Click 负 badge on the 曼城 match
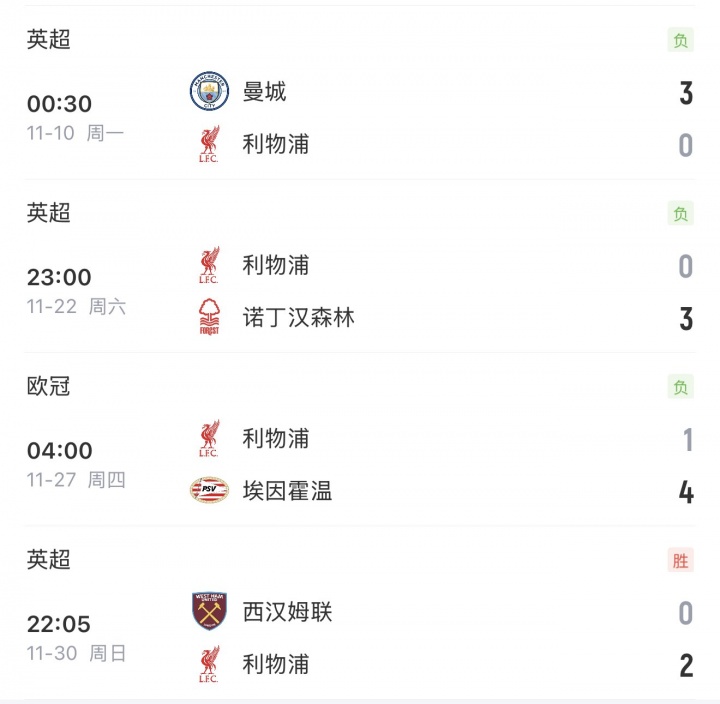Screen dimensions: 720x704 tap(681, 41)
